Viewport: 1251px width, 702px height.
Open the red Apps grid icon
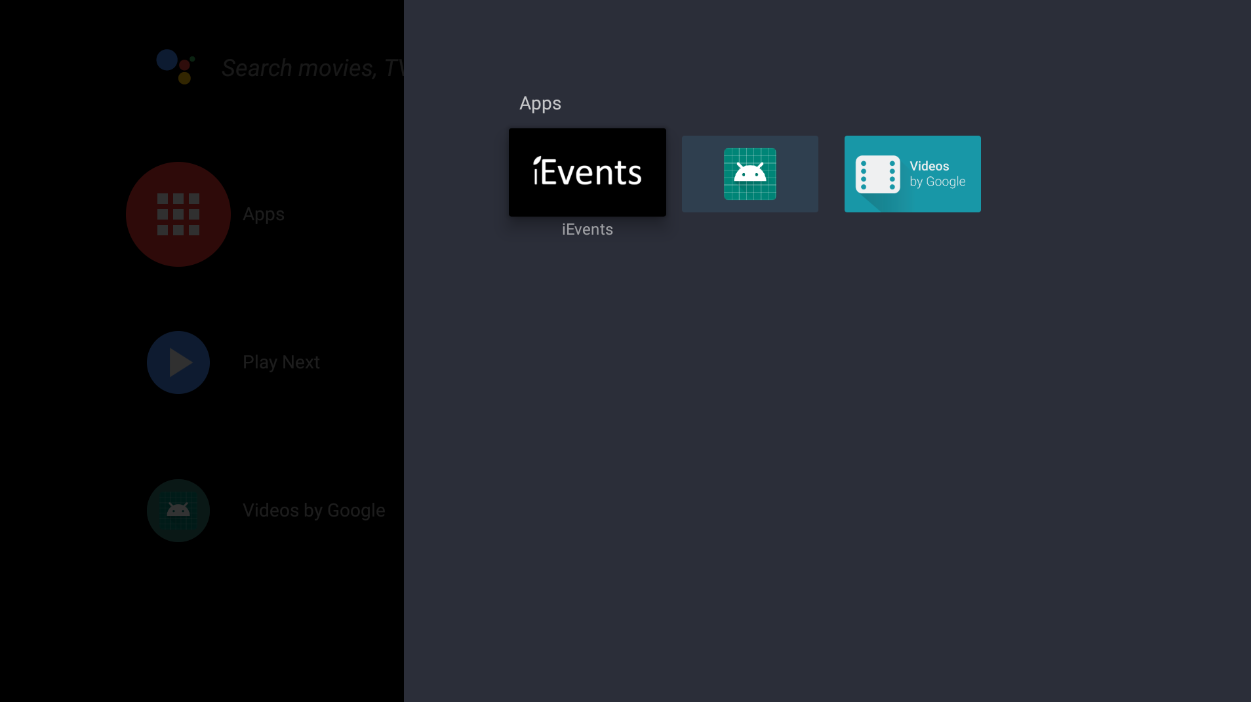point(178,214)
